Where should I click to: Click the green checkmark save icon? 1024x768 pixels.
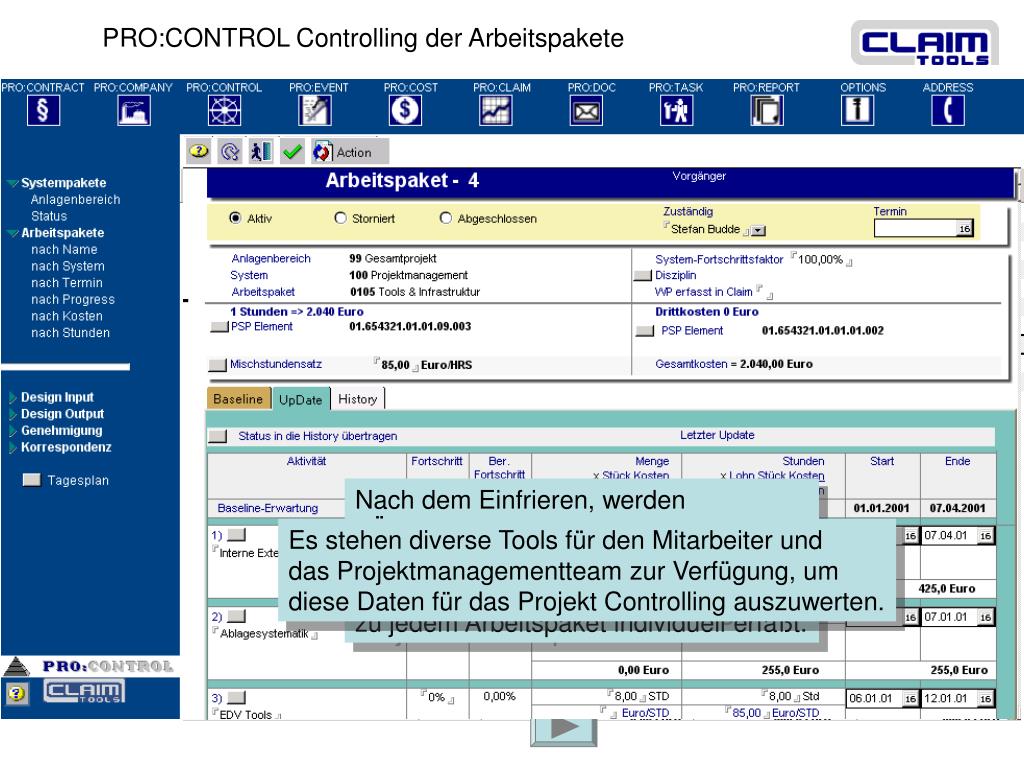point(292,152)
